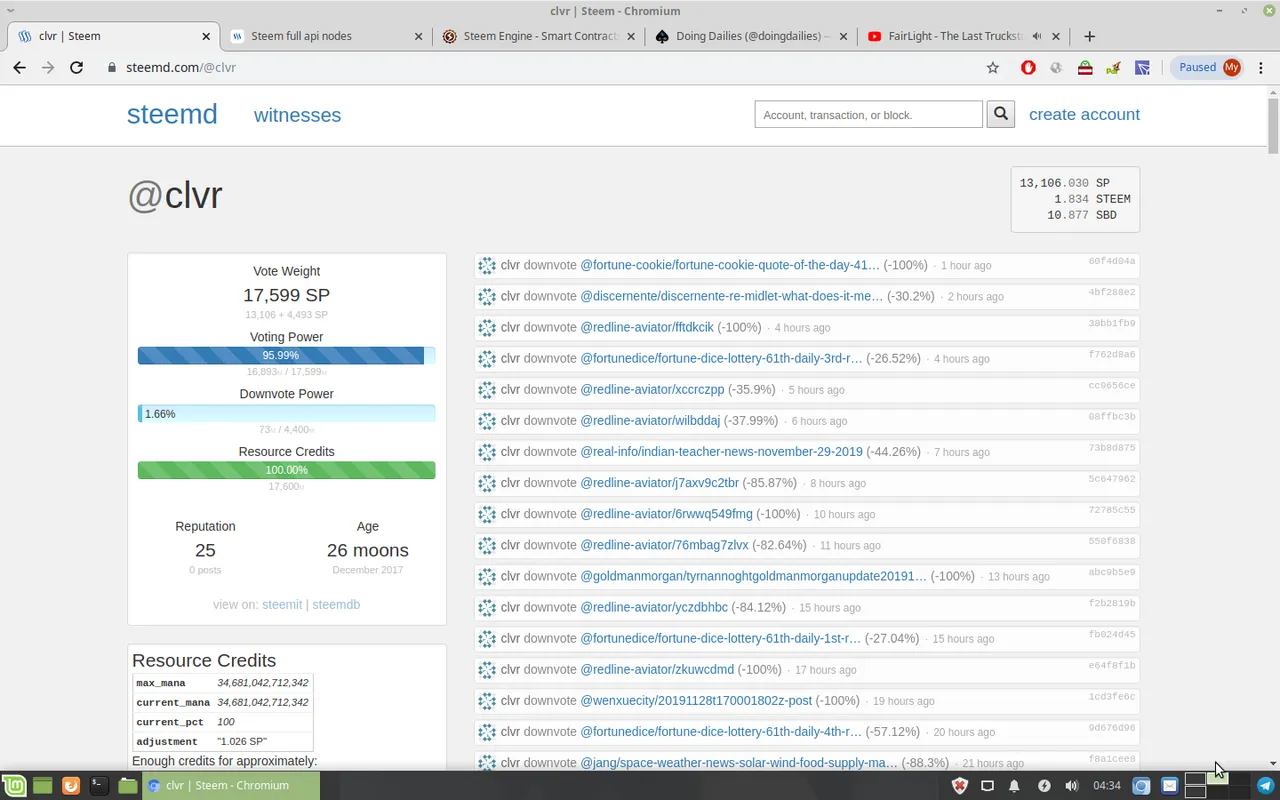
Task: Click the Downvote Power 1.66% bar
Action: [286, 413]
